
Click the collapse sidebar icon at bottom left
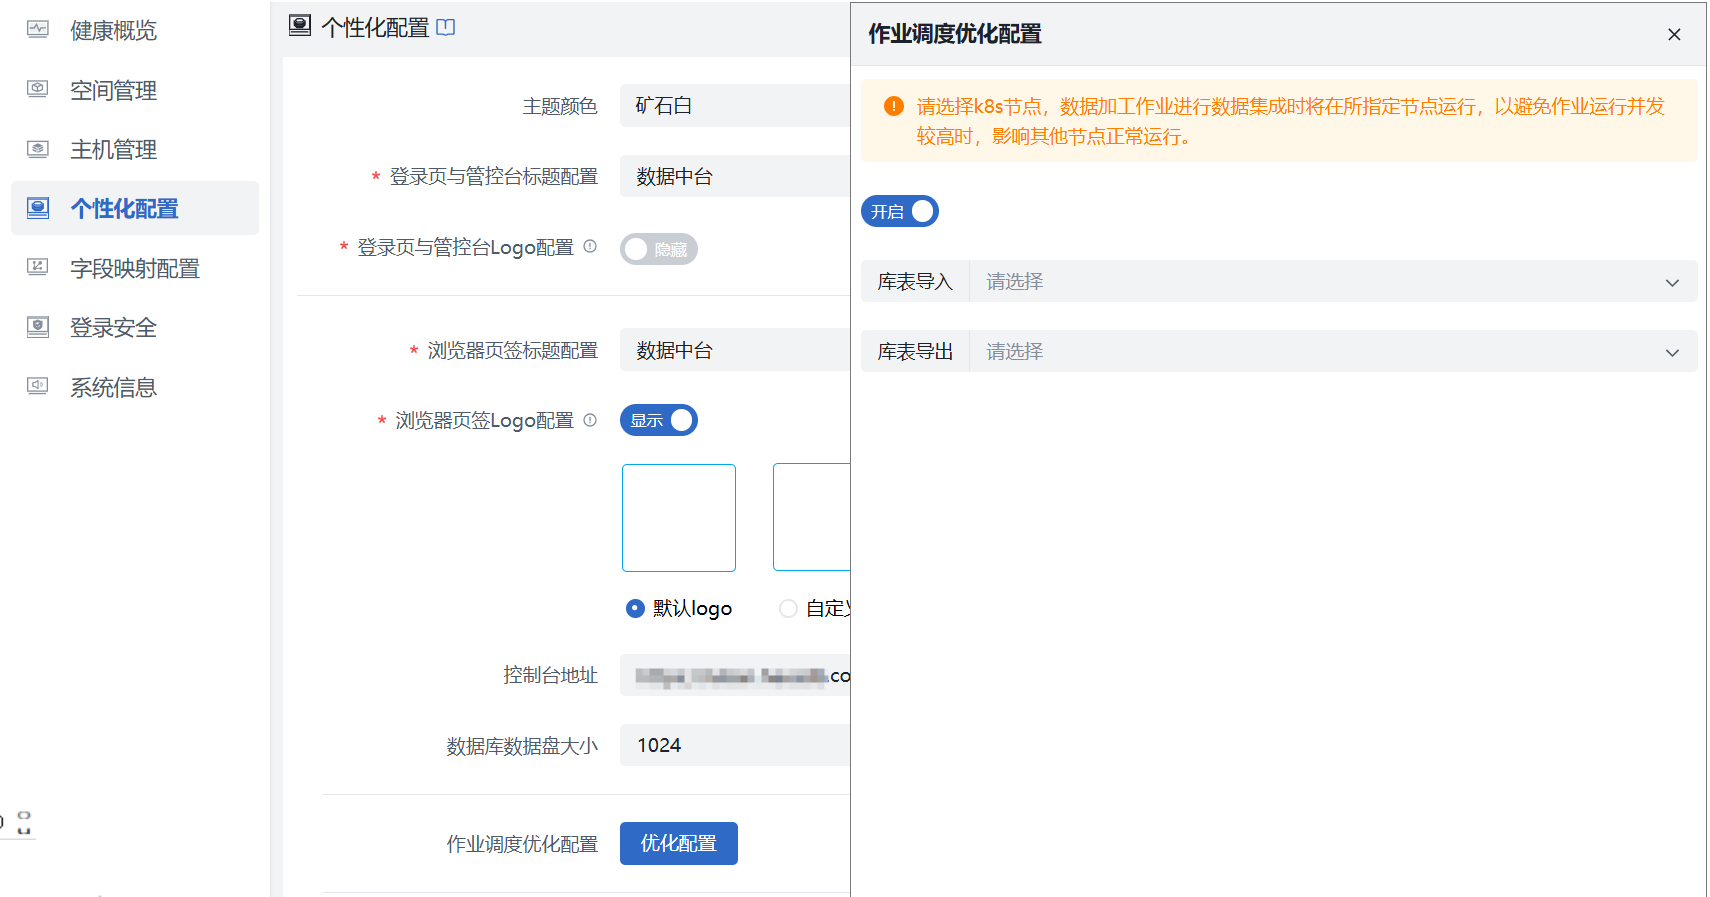pos(24,823)
